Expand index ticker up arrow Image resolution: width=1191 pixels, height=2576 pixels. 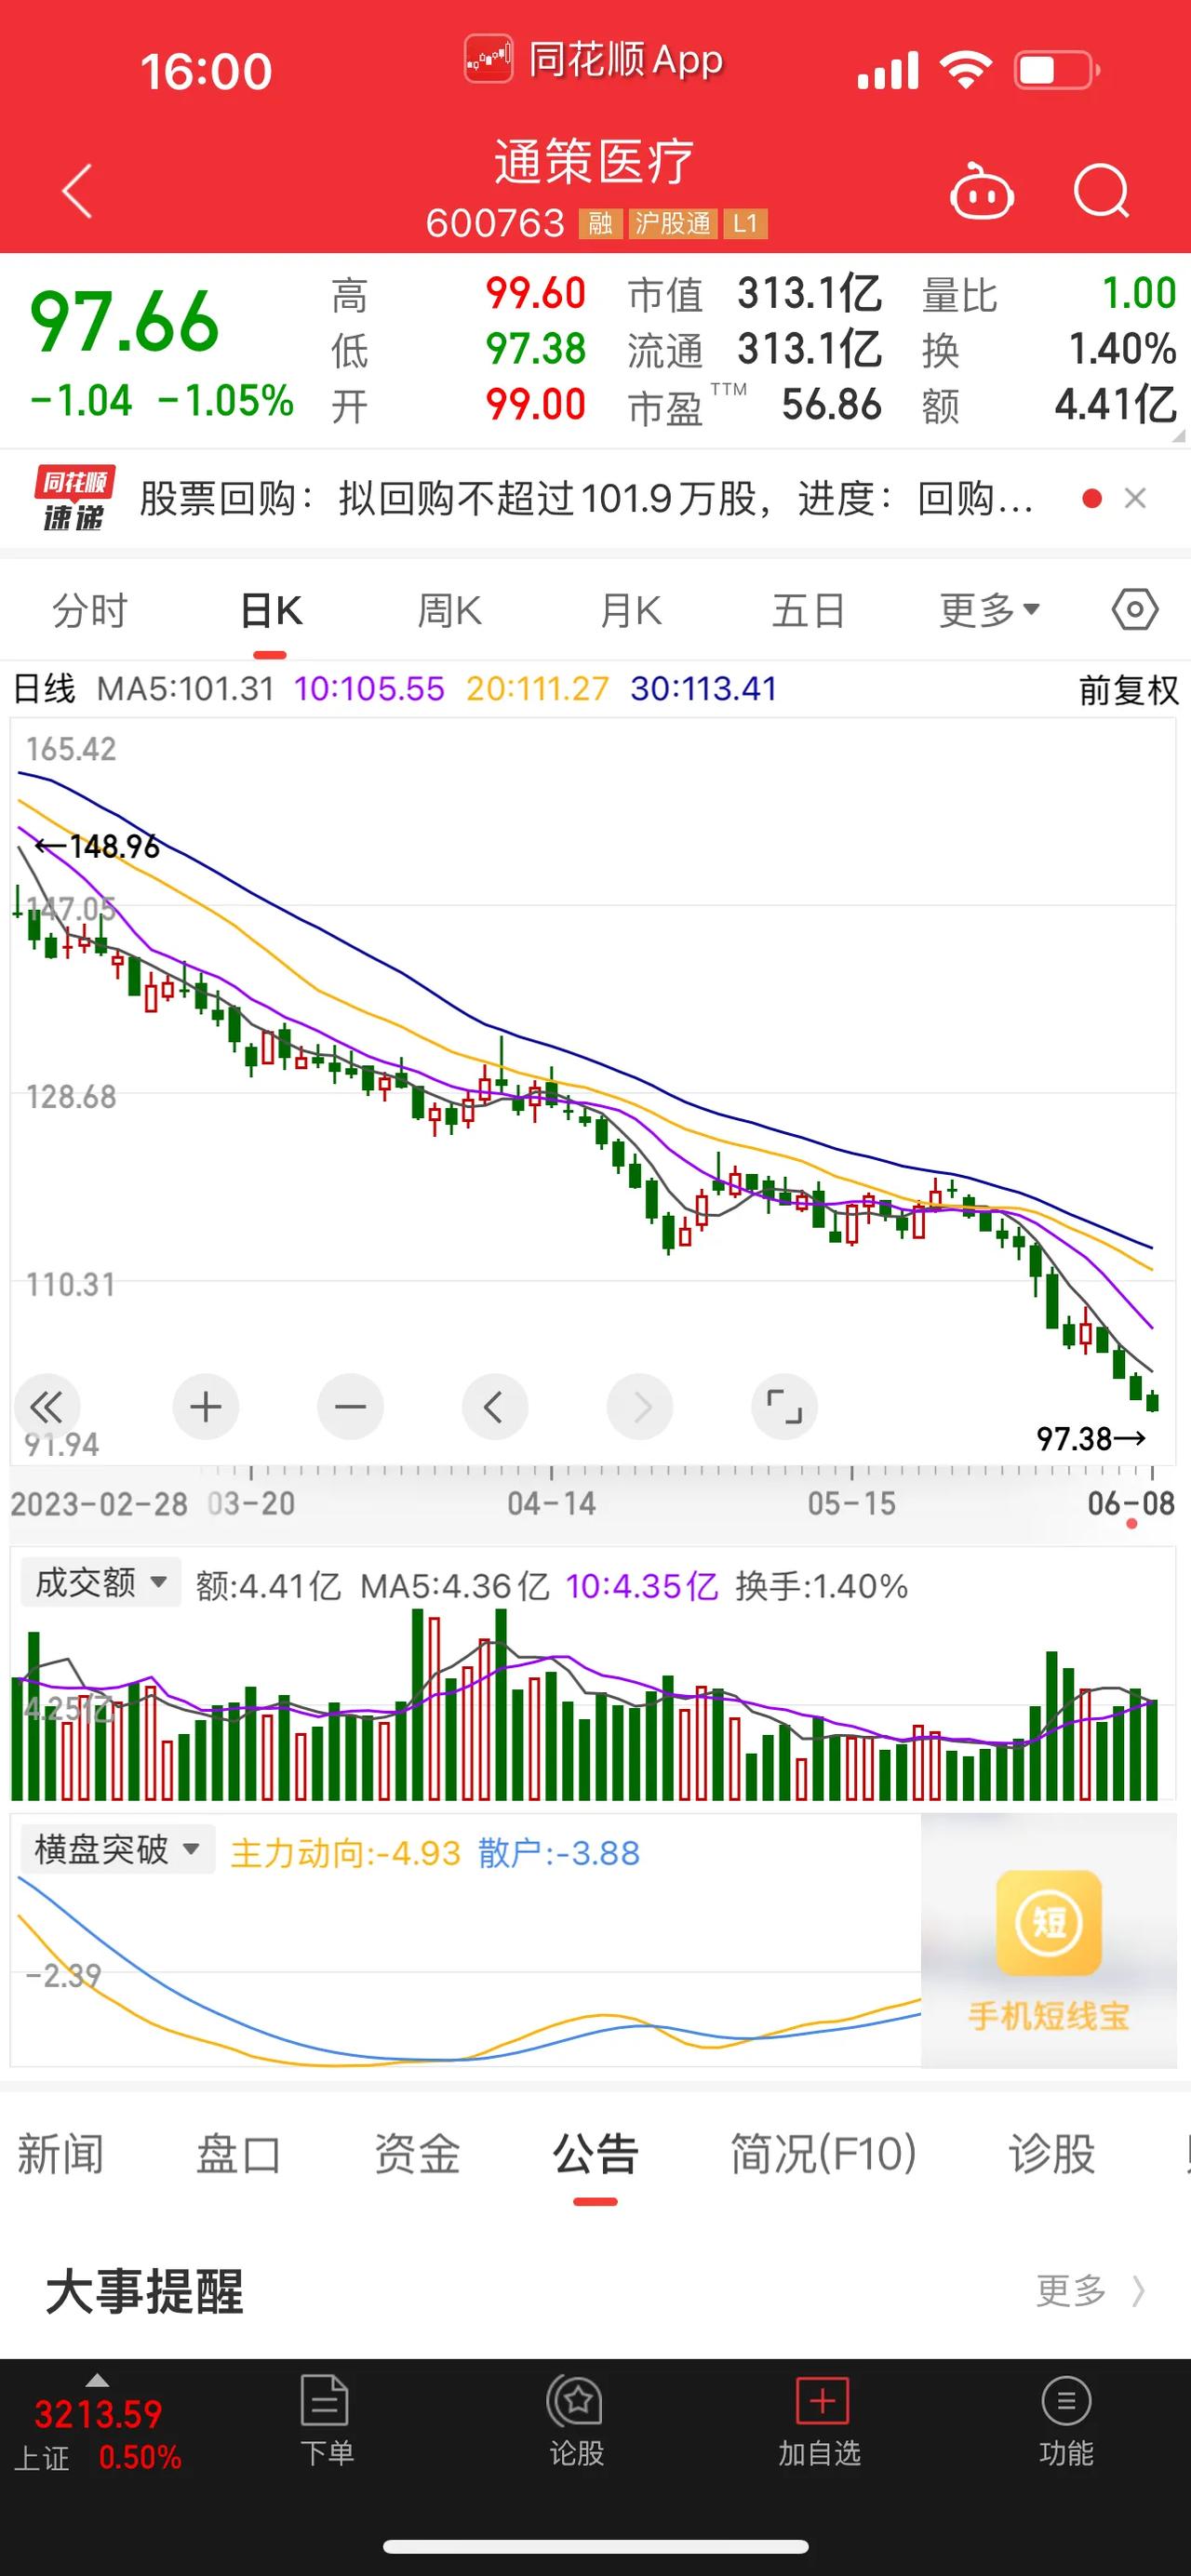[97, 2380]
